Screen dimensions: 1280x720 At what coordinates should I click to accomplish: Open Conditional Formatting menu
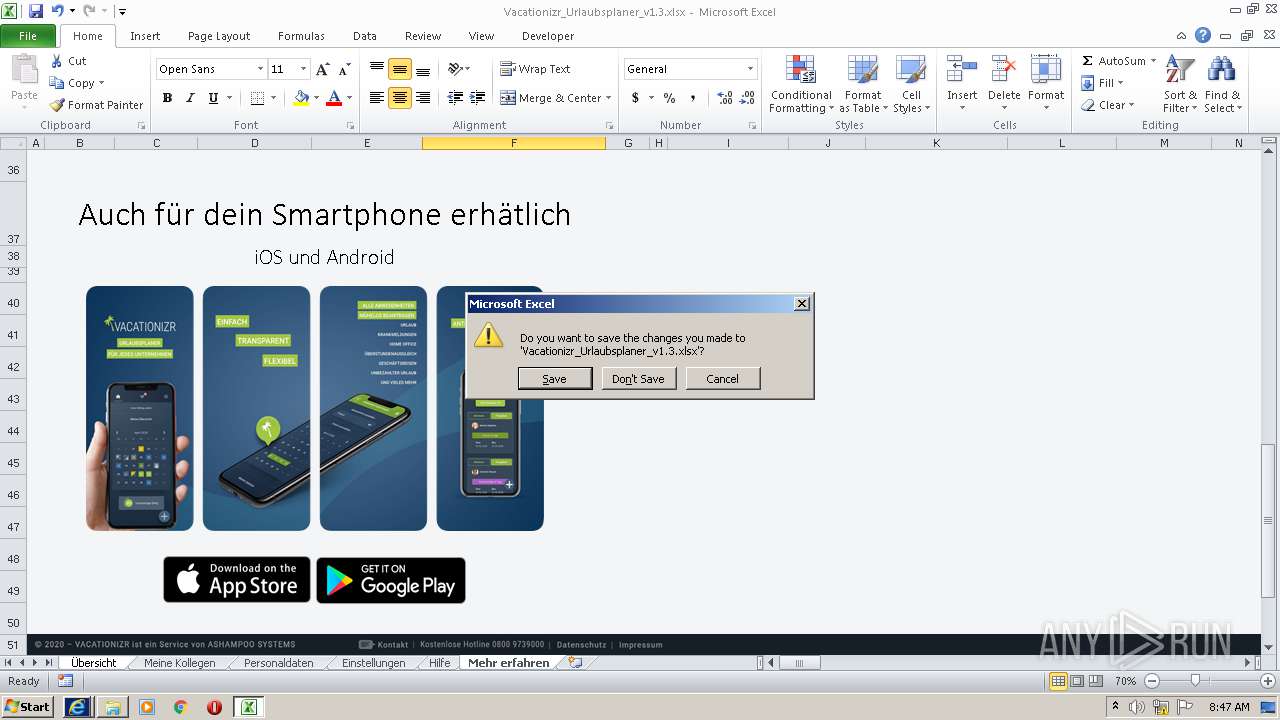pyautogui.click(x=801, y=84)
